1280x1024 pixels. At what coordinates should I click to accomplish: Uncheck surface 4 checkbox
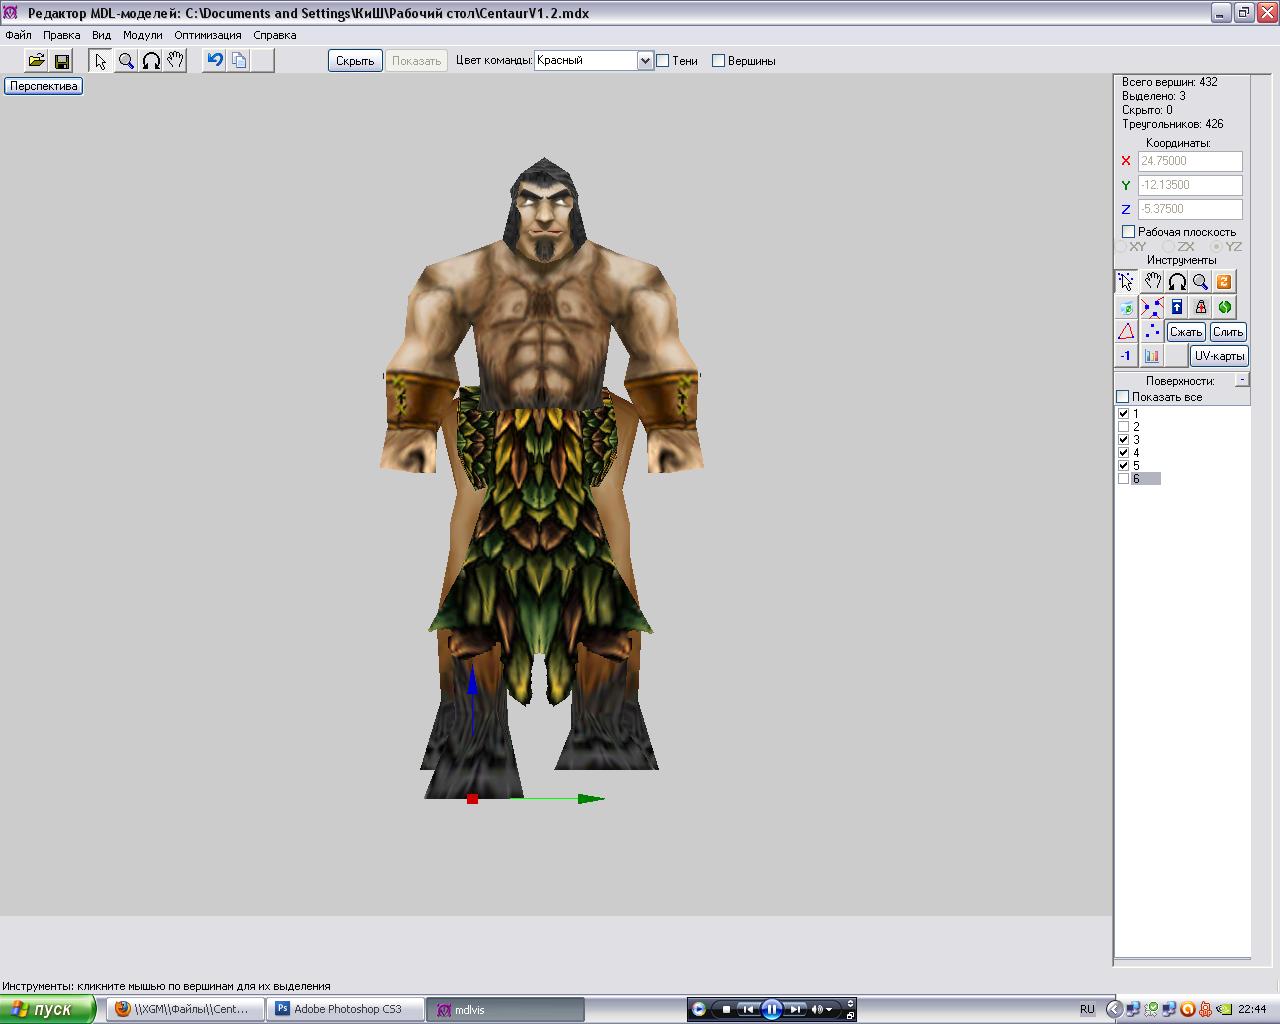1123,452
